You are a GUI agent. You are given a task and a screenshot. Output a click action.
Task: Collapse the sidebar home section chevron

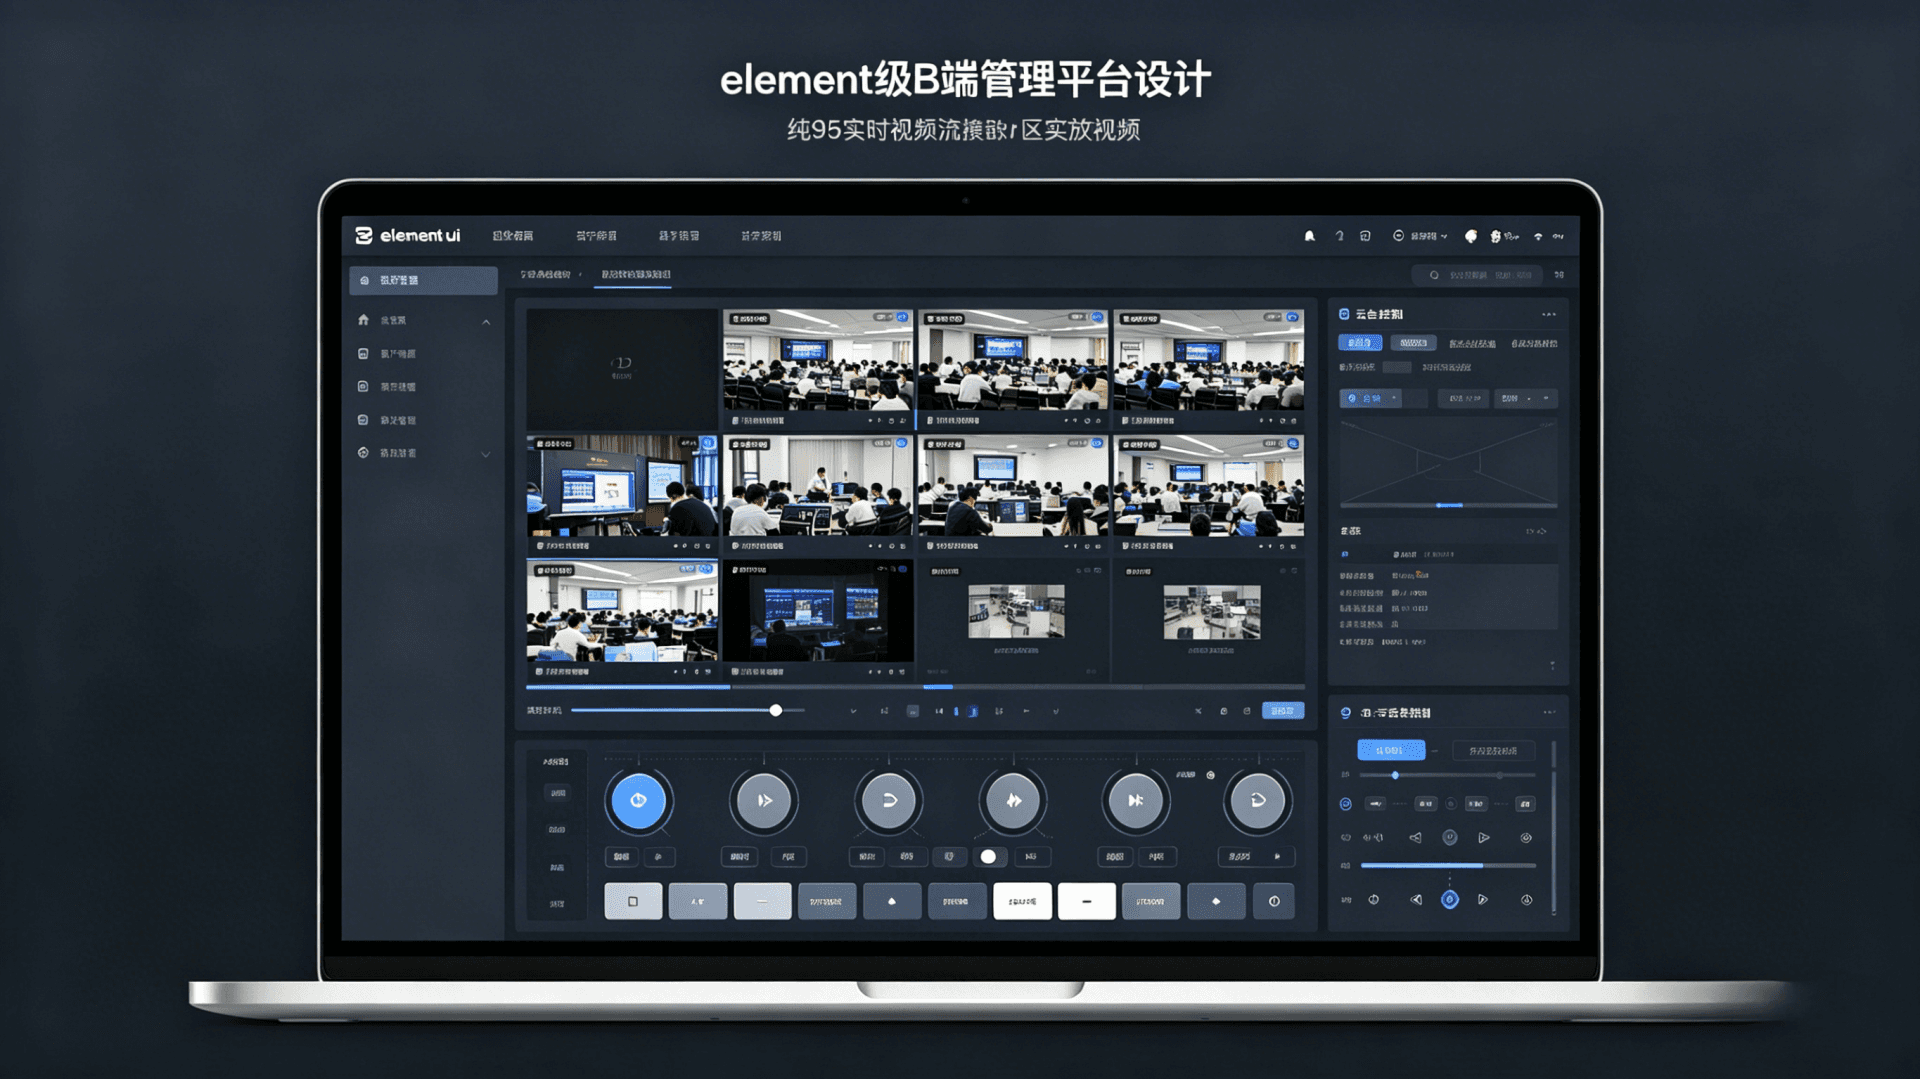[486, 322]
